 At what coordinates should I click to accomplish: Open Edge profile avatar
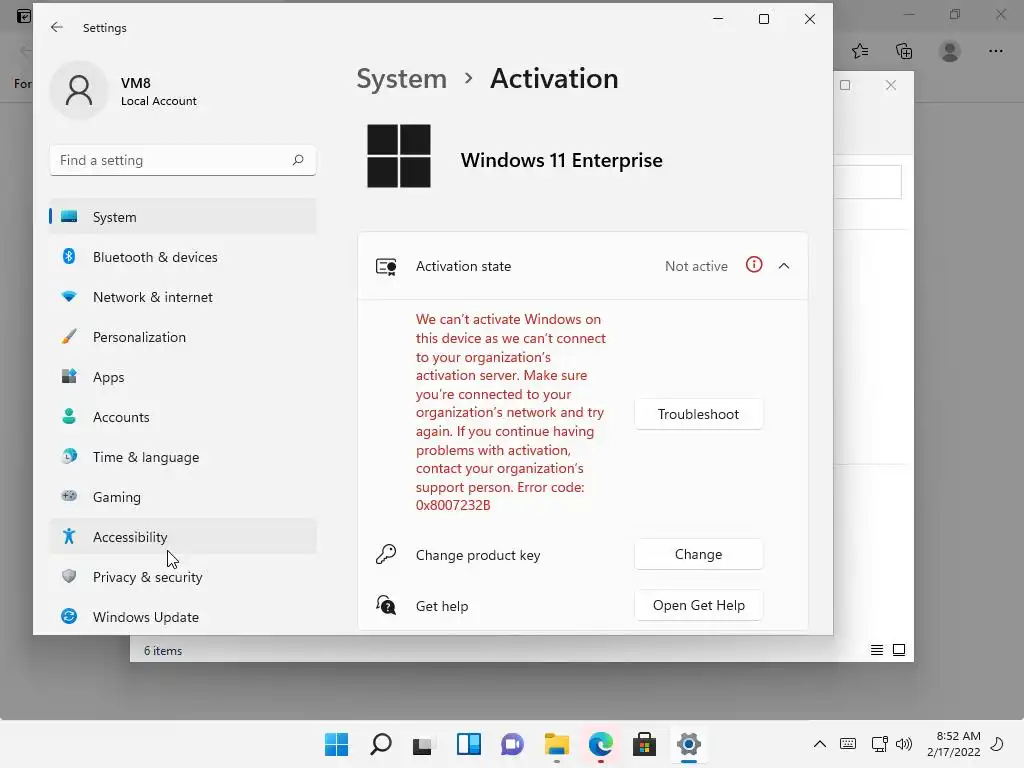tap(950, 51)
